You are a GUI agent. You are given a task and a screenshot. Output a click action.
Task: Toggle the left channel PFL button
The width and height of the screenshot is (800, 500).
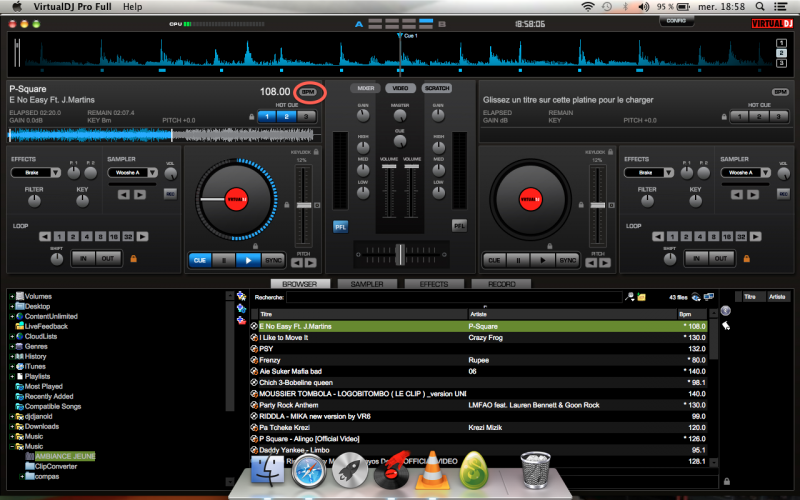point(340,226)
